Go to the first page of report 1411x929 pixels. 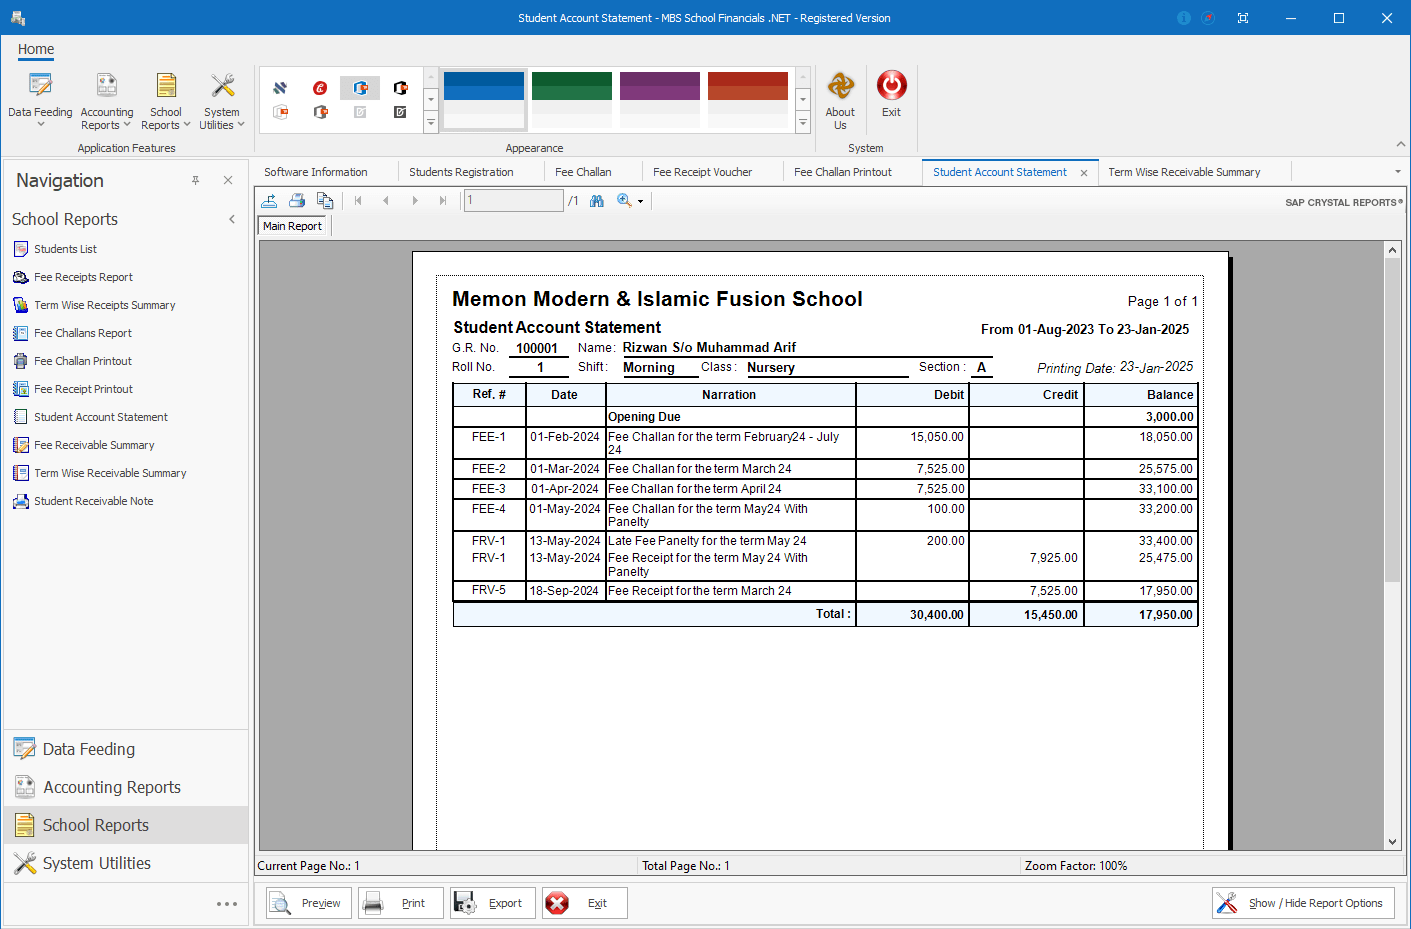(x=358, y=201)
